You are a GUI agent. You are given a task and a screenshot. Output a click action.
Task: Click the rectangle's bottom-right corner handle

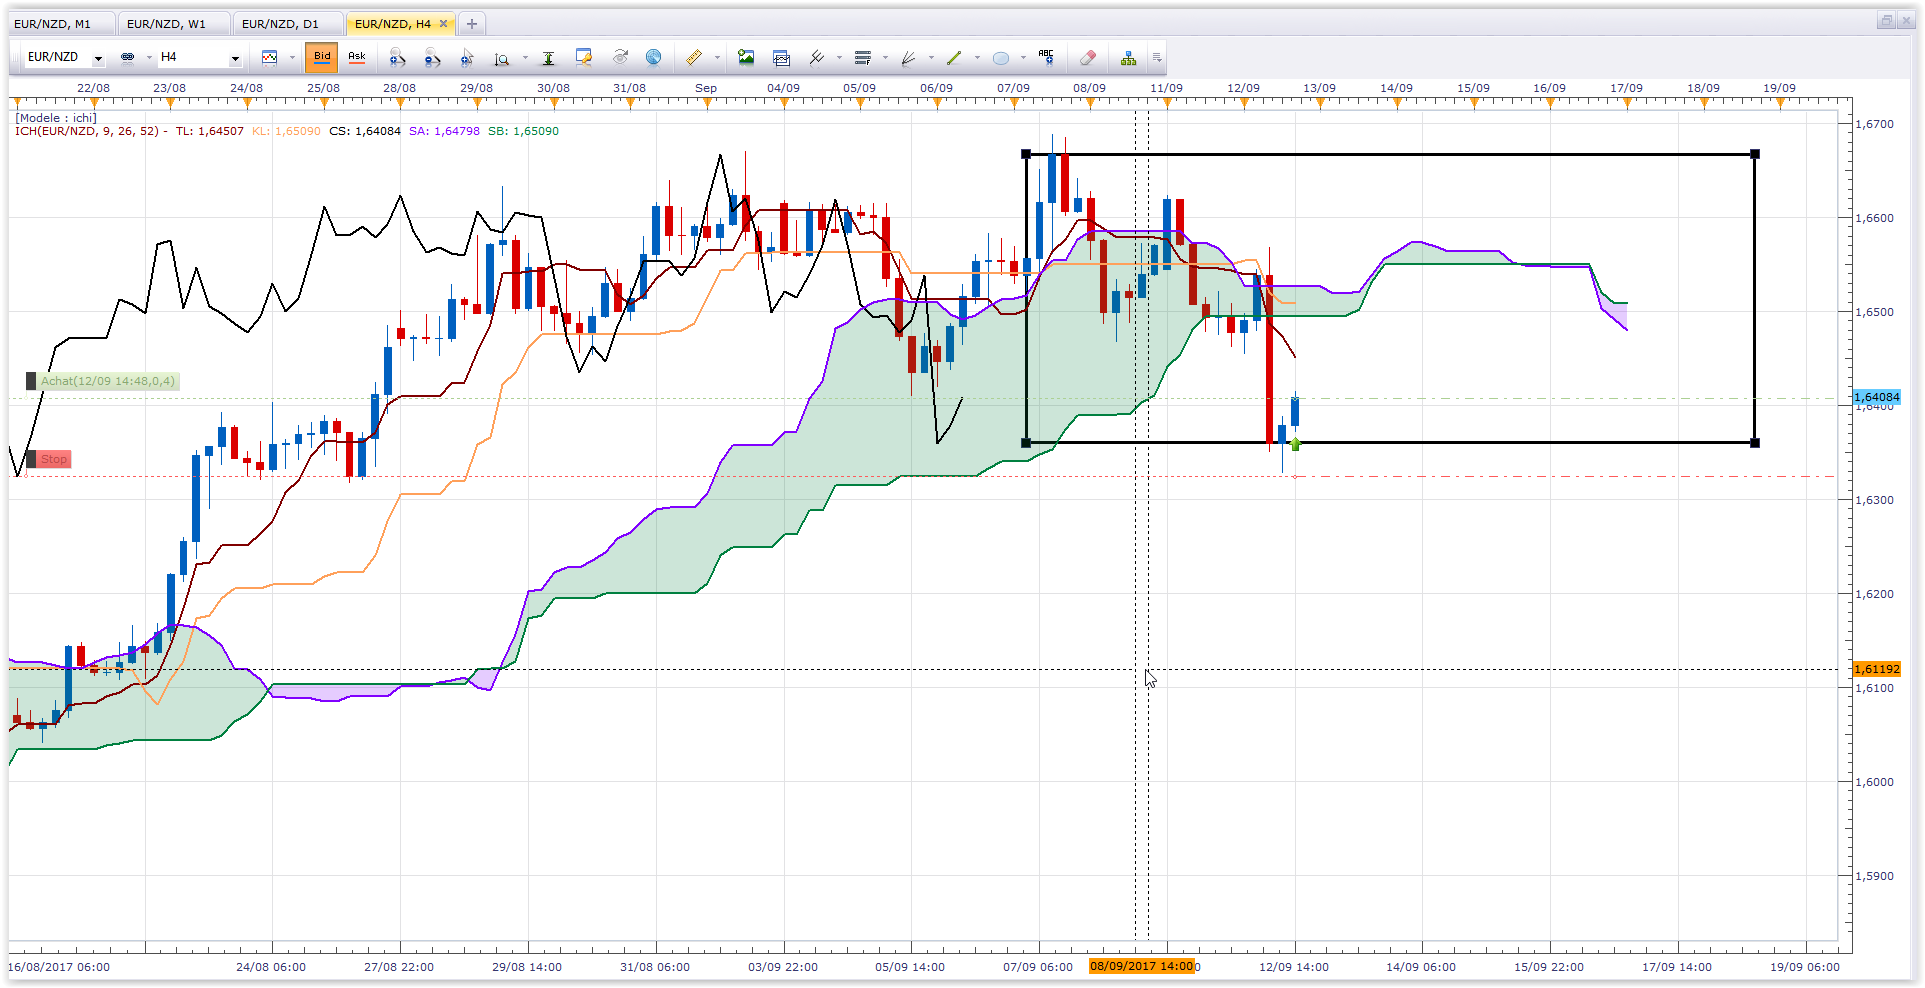(x=1755, y=443)
